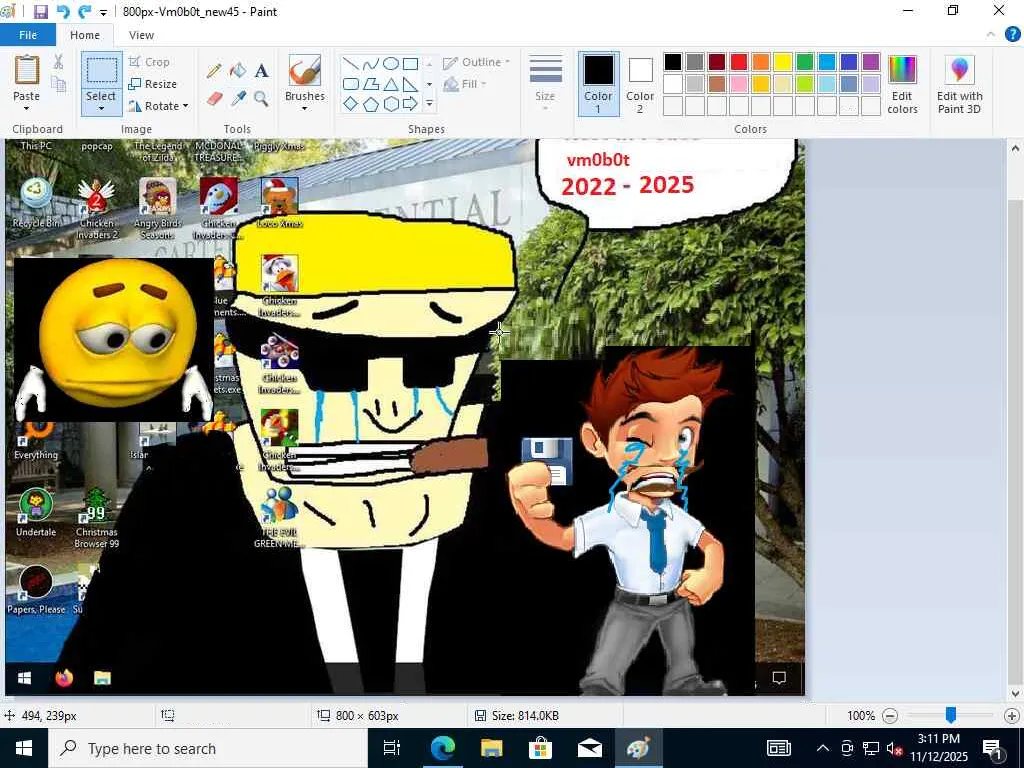Zoom out with minus button
1024x768 pixels.
click(890, 716)
